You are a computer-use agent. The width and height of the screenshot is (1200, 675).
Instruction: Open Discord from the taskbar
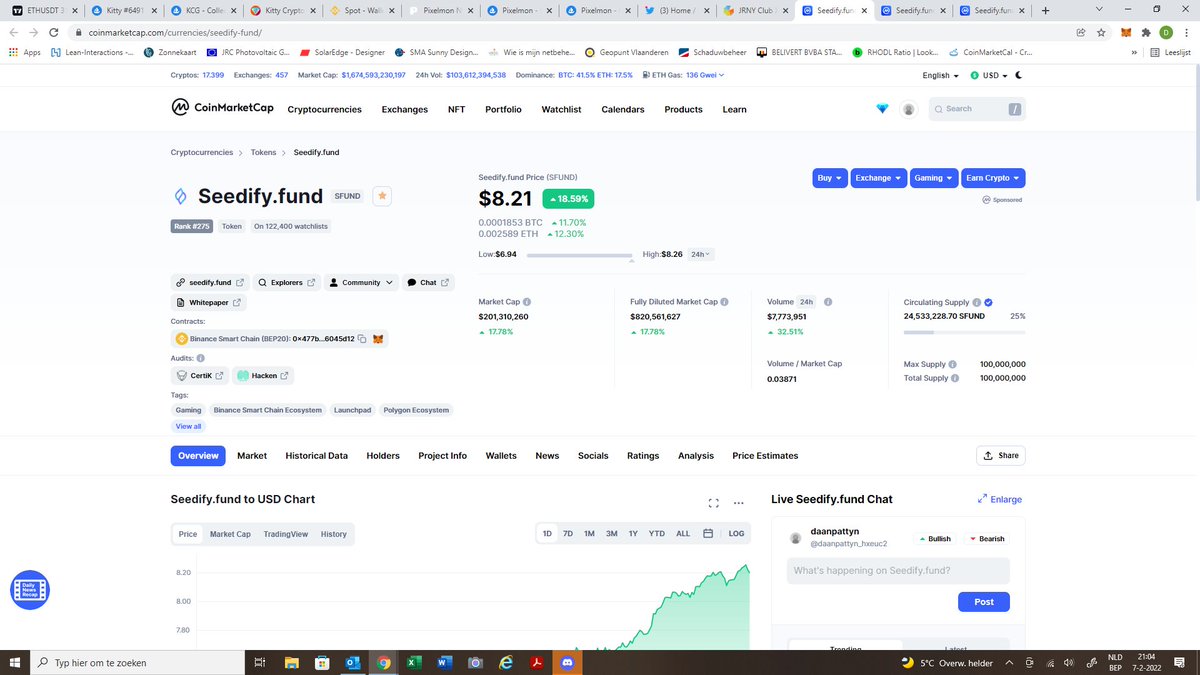[567, 662]
